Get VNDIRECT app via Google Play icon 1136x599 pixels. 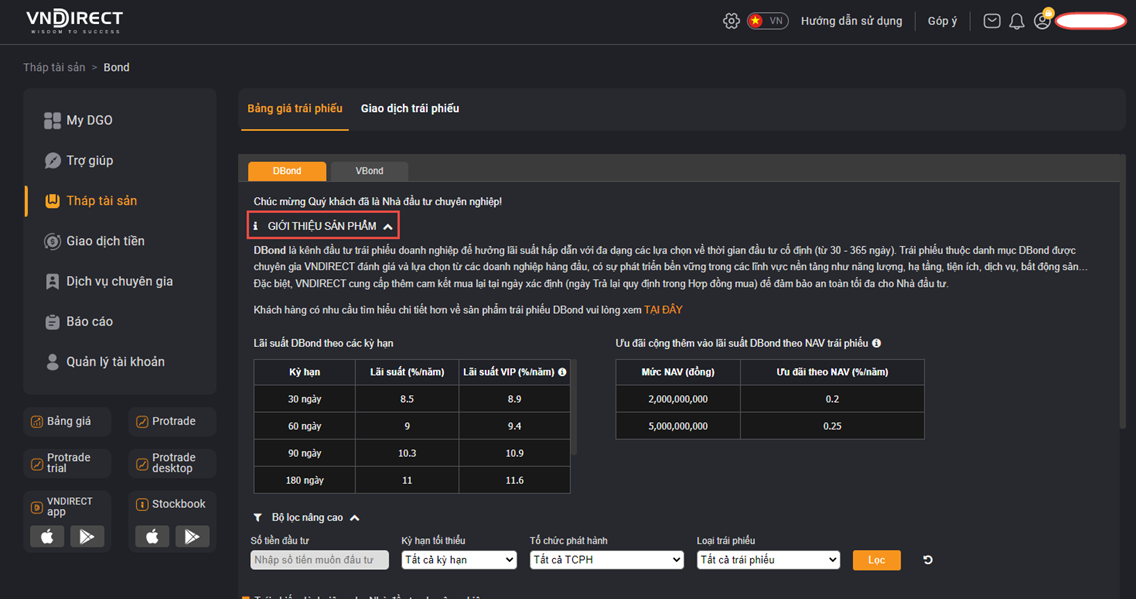point(87,537)
